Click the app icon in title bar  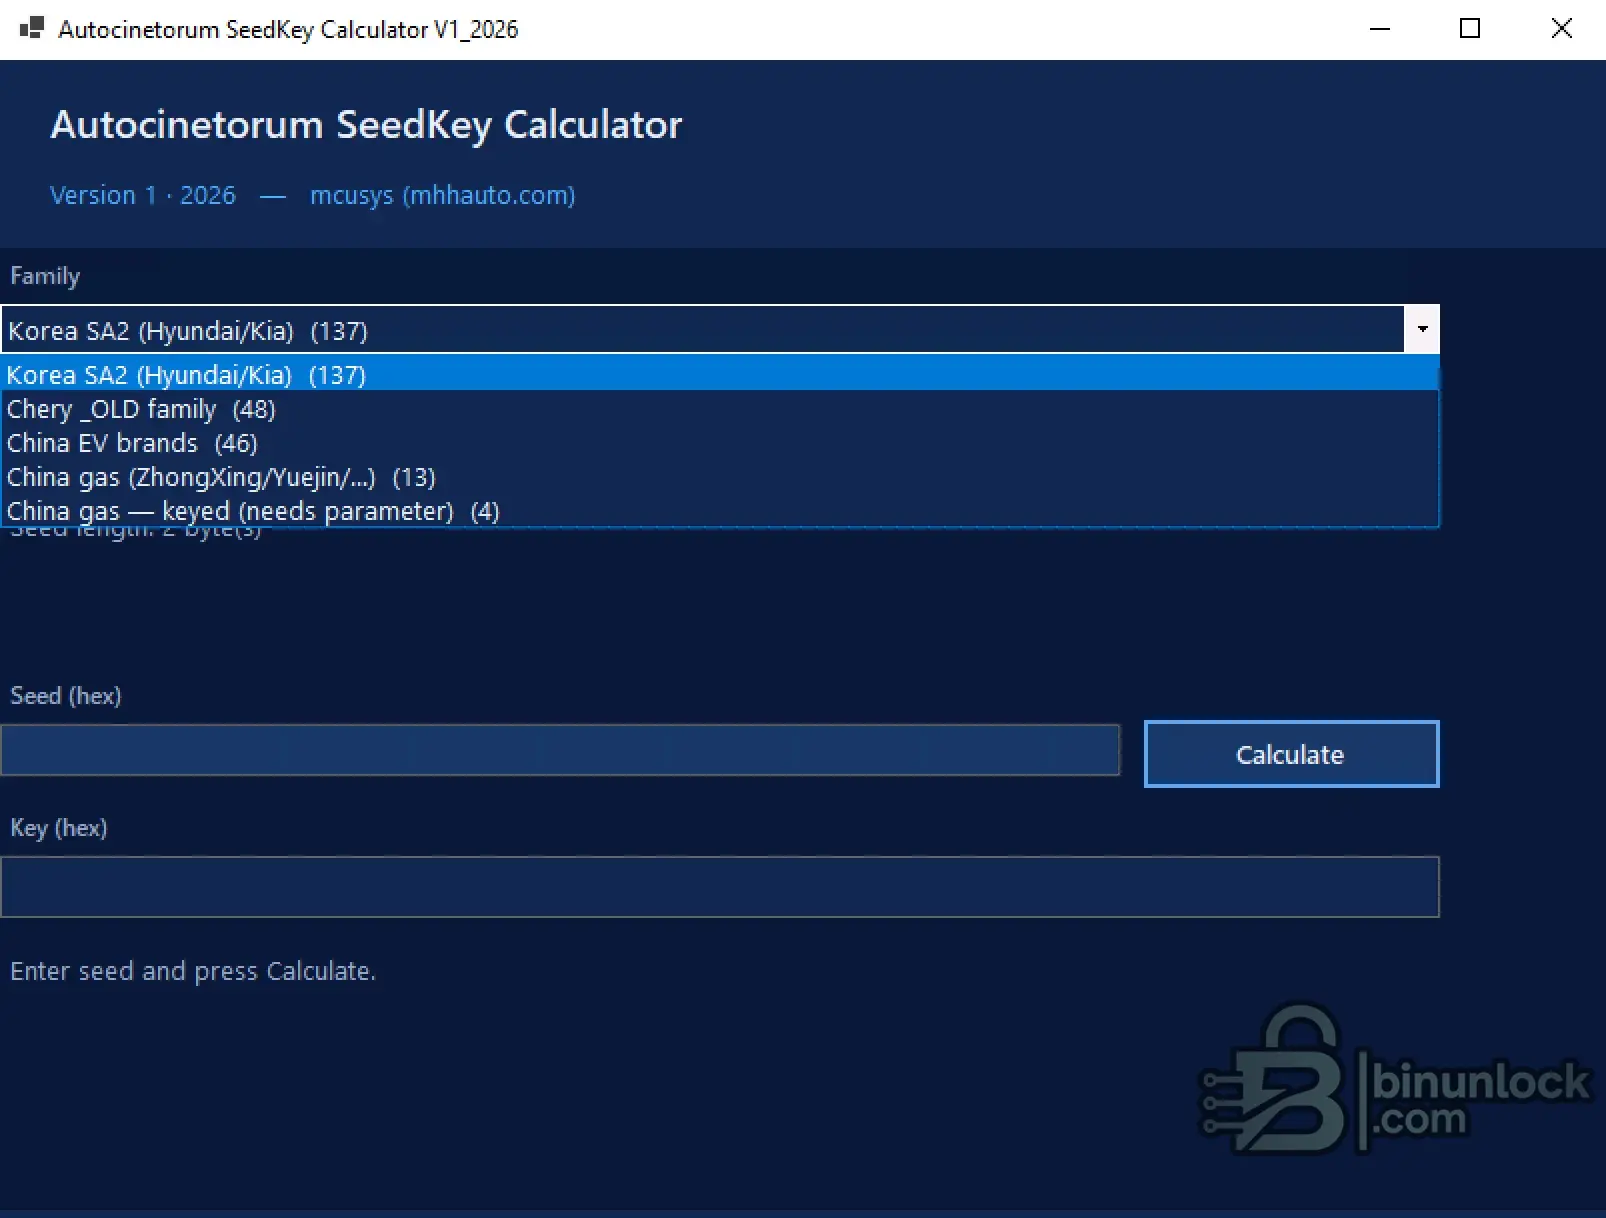[x=31, y=28]
